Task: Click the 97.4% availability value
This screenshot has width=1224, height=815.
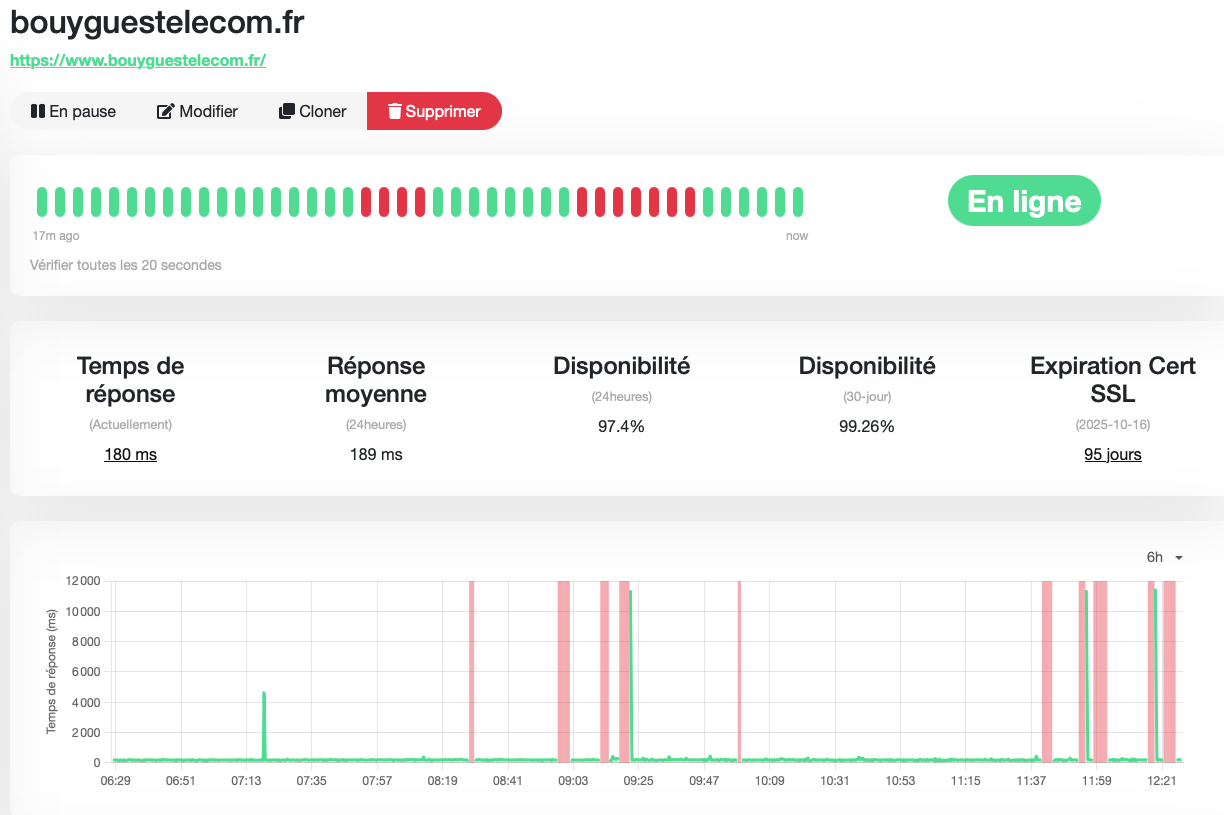Action: coord(621,426)
